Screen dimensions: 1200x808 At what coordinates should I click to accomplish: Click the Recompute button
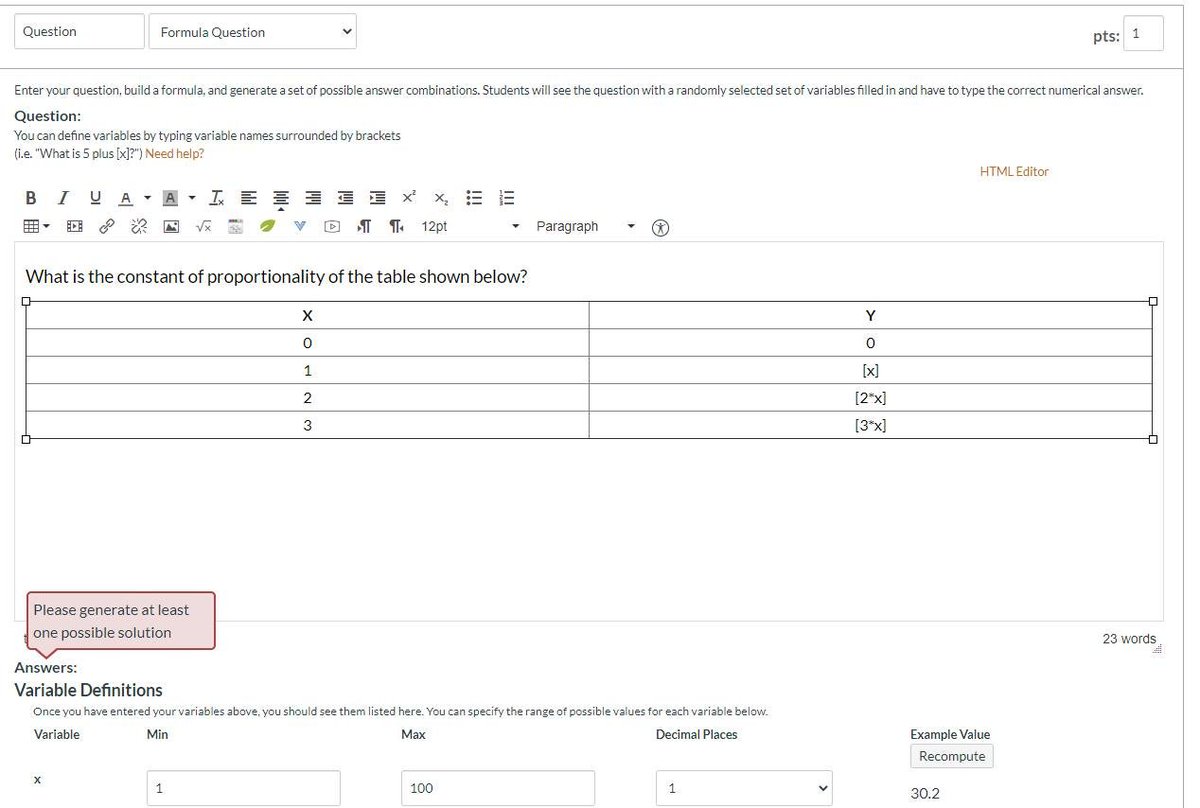coord(952,756)
